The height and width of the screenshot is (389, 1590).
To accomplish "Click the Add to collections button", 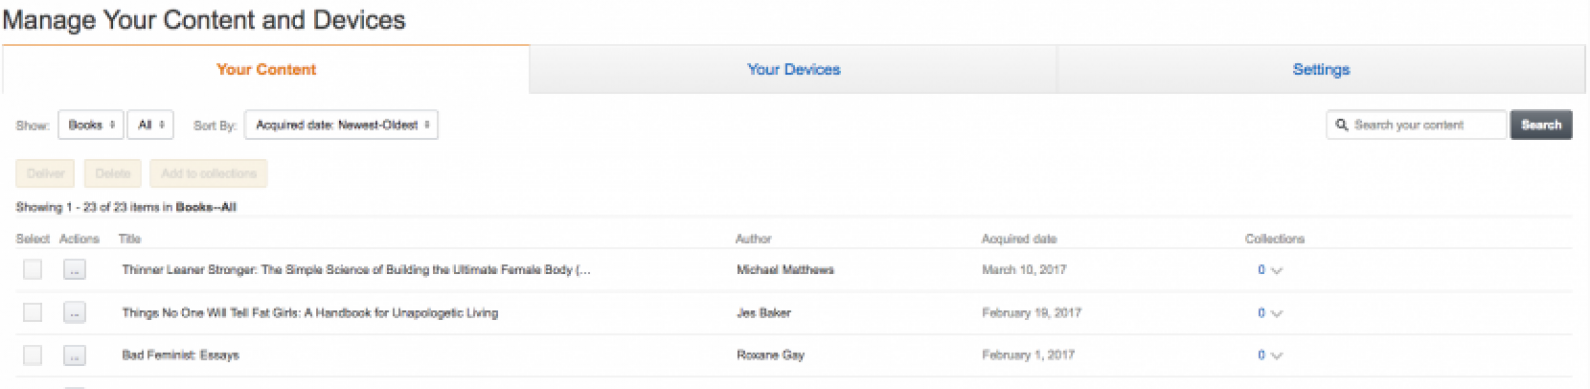I will 209,173.
